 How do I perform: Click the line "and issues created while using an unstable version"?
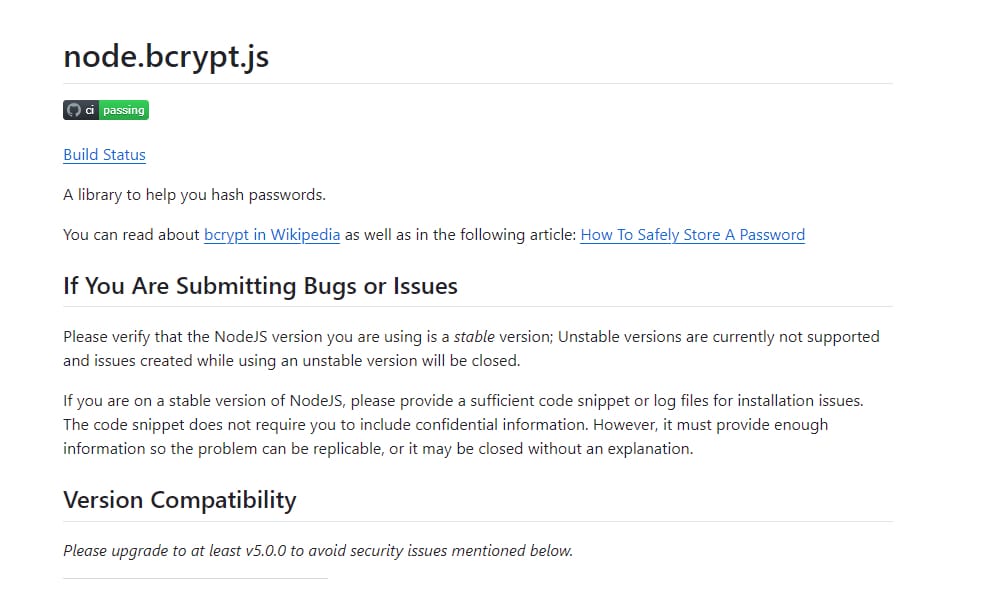[x=291, y=361]
